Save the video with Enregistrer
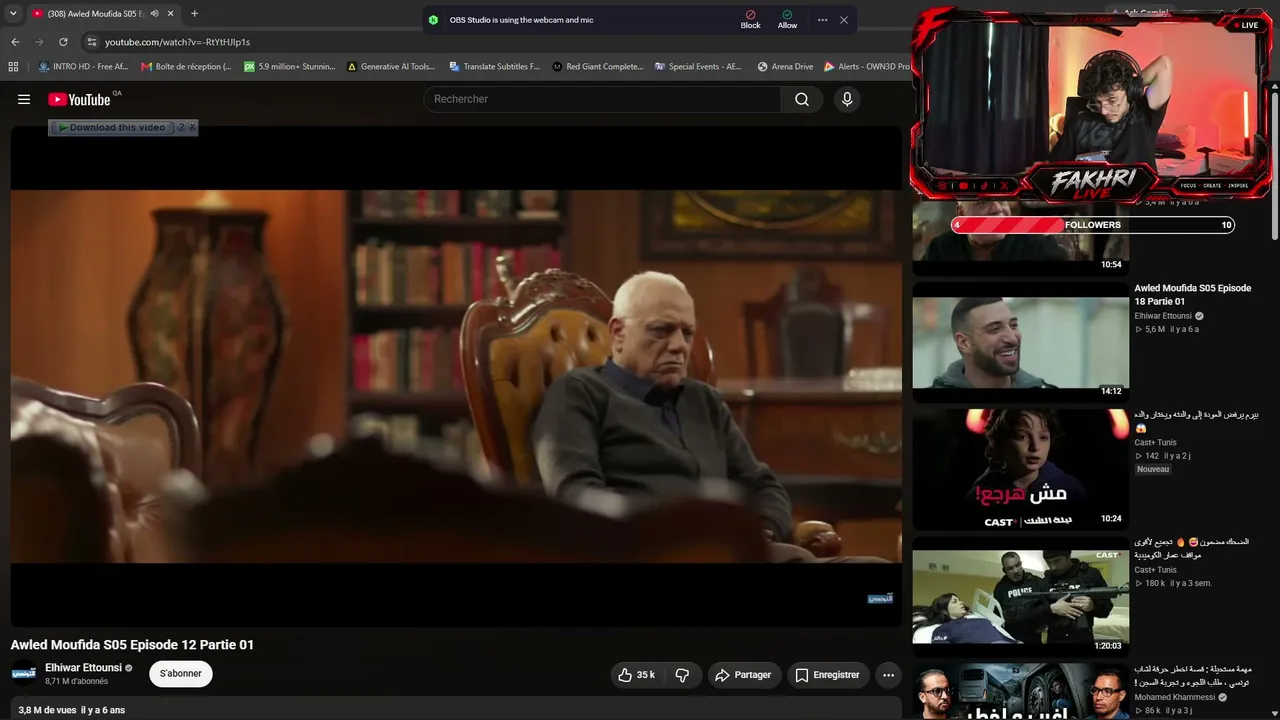The width and height of the screenshot is (1280, 720). click(828, 675)
